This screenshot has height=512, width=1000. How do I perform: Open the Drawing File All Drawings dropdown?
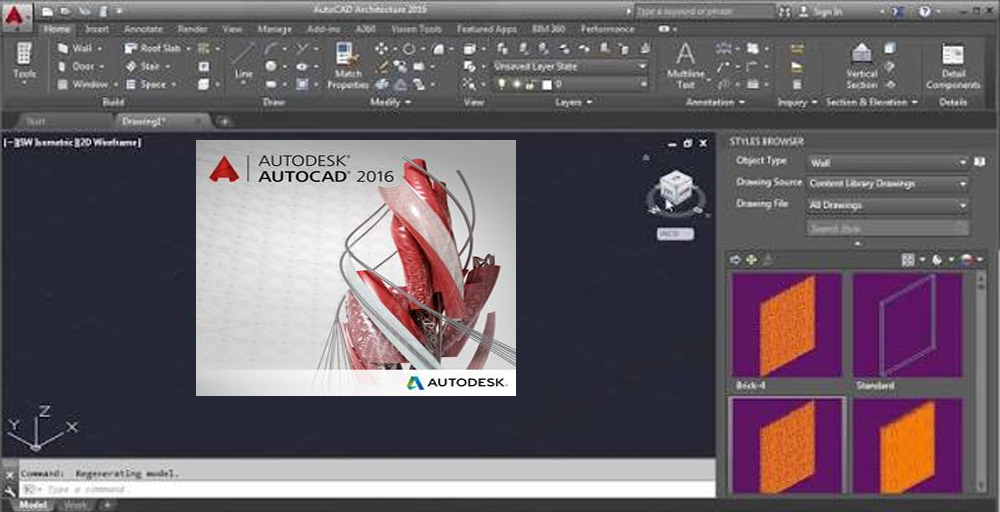point(887,205)
